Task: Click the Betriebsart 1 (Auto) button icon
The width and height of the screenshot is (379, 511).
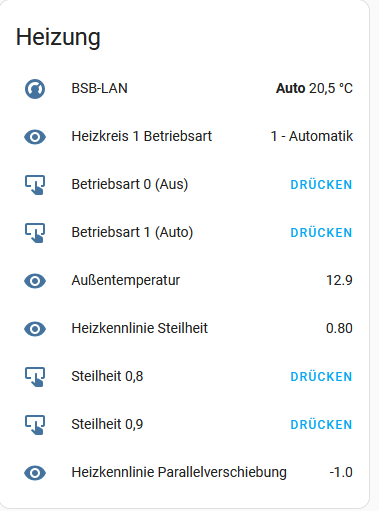Action: click(x=35, y=233)
